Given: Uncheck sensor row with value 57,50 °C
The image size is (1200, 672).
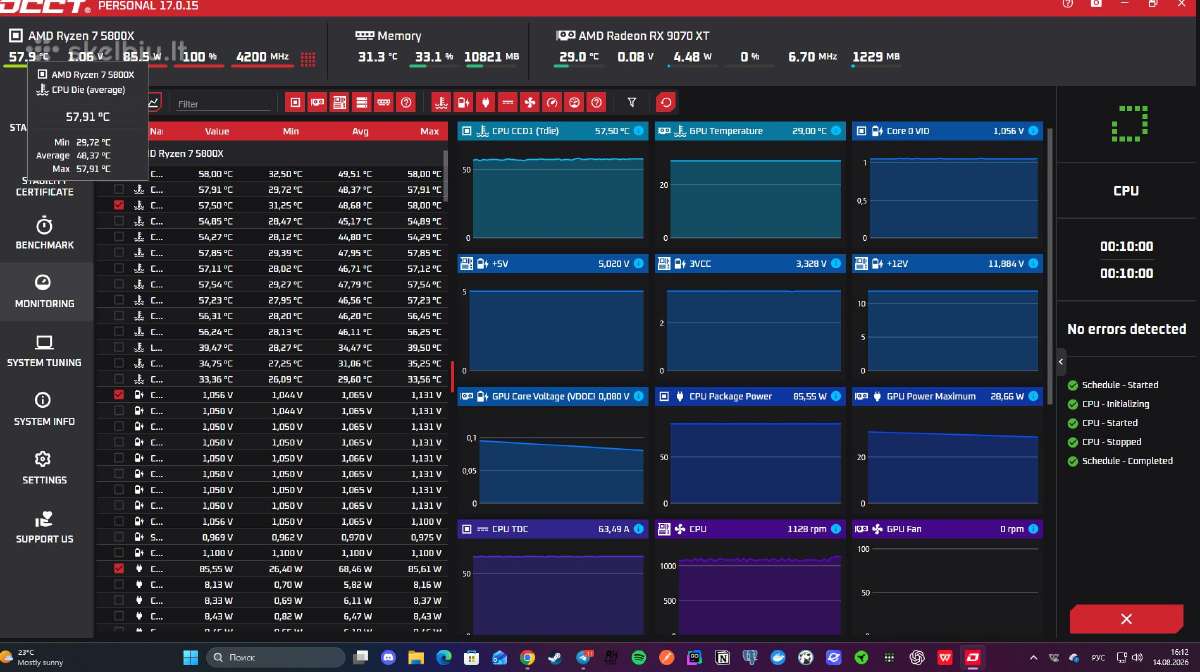Looking at the screenshot, I should 120,205.
